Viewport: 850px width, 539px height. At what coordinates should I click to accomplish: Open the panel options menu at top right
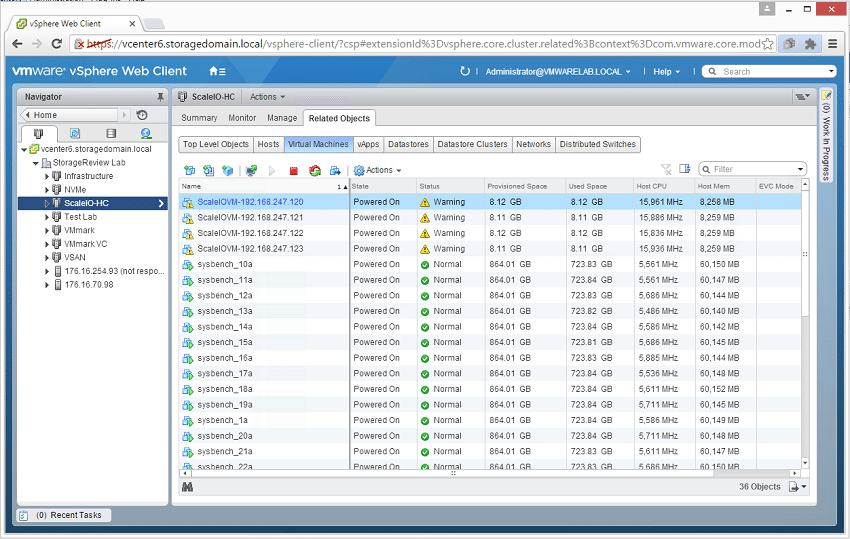point(802,97)
